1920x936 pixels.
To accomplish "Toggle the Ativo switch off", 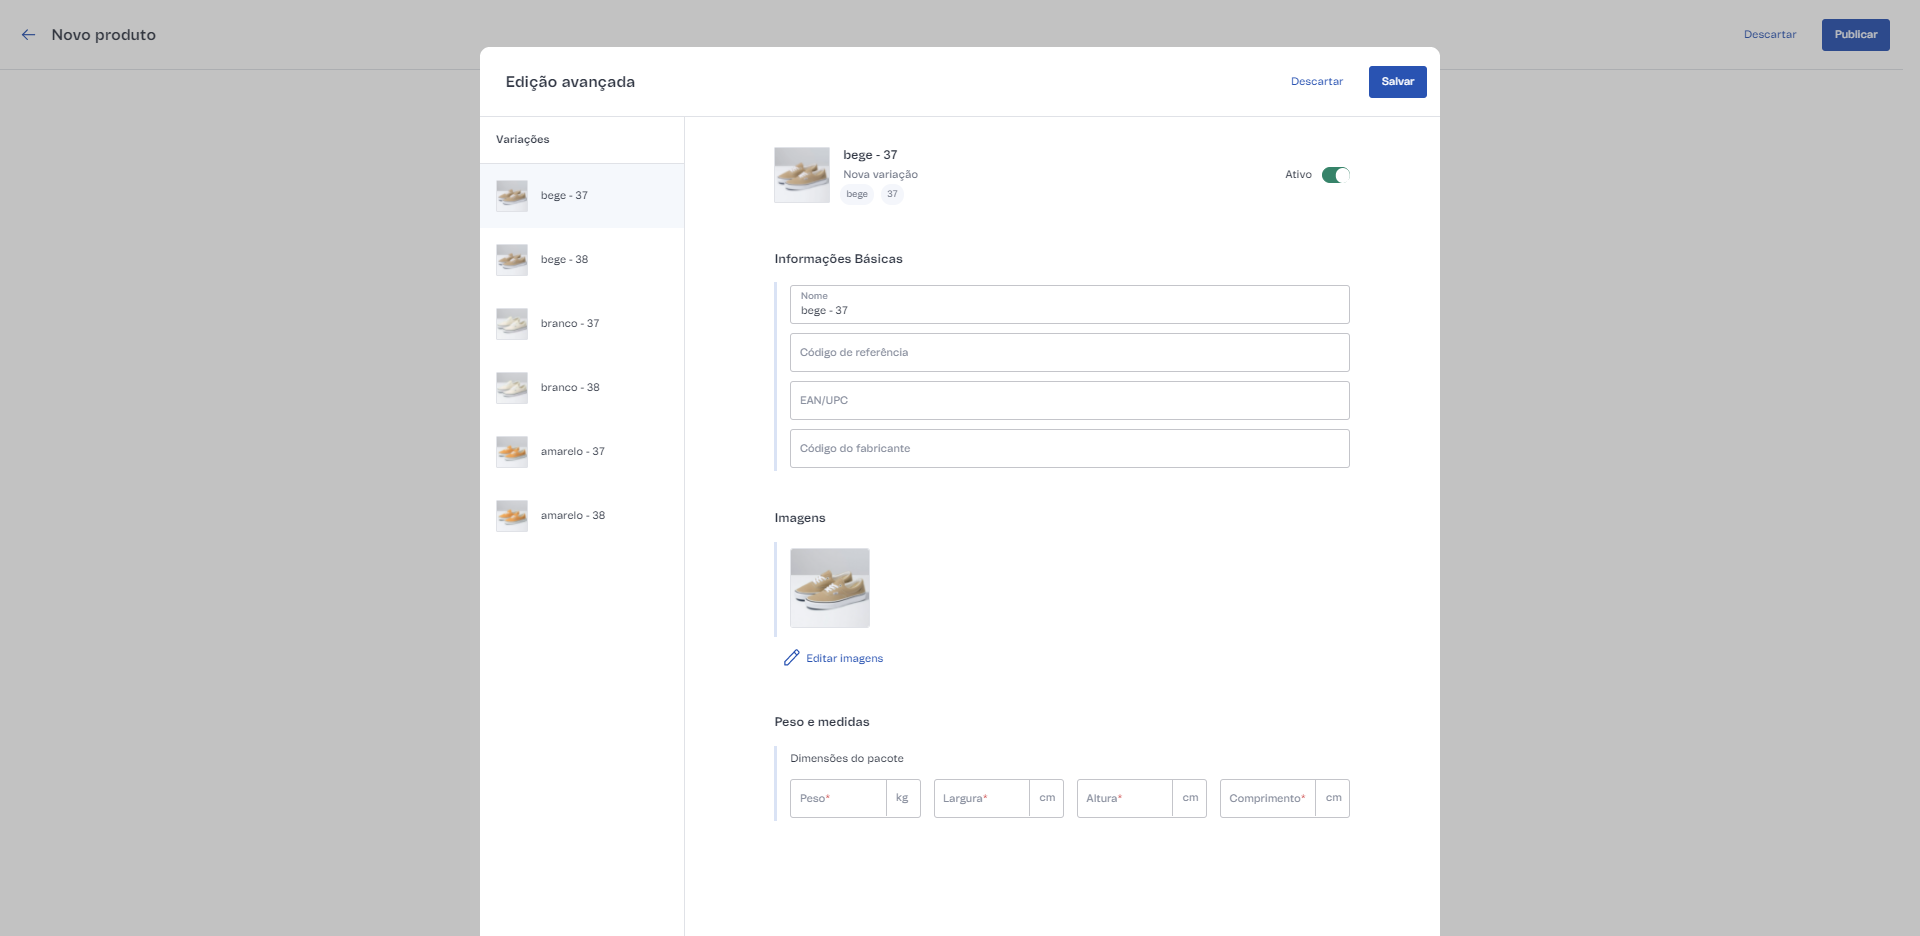I will point(1335,175).
